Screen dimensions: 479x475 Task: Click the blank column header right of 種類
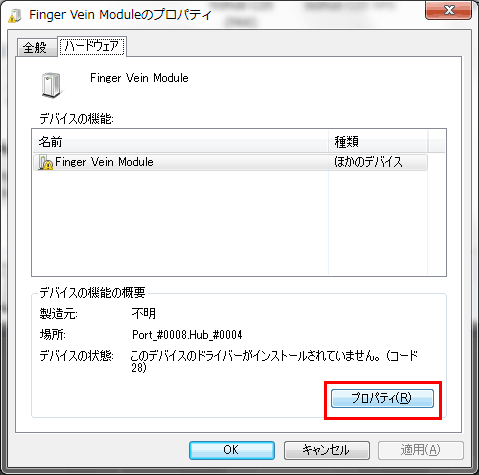[x=436, y=142]
